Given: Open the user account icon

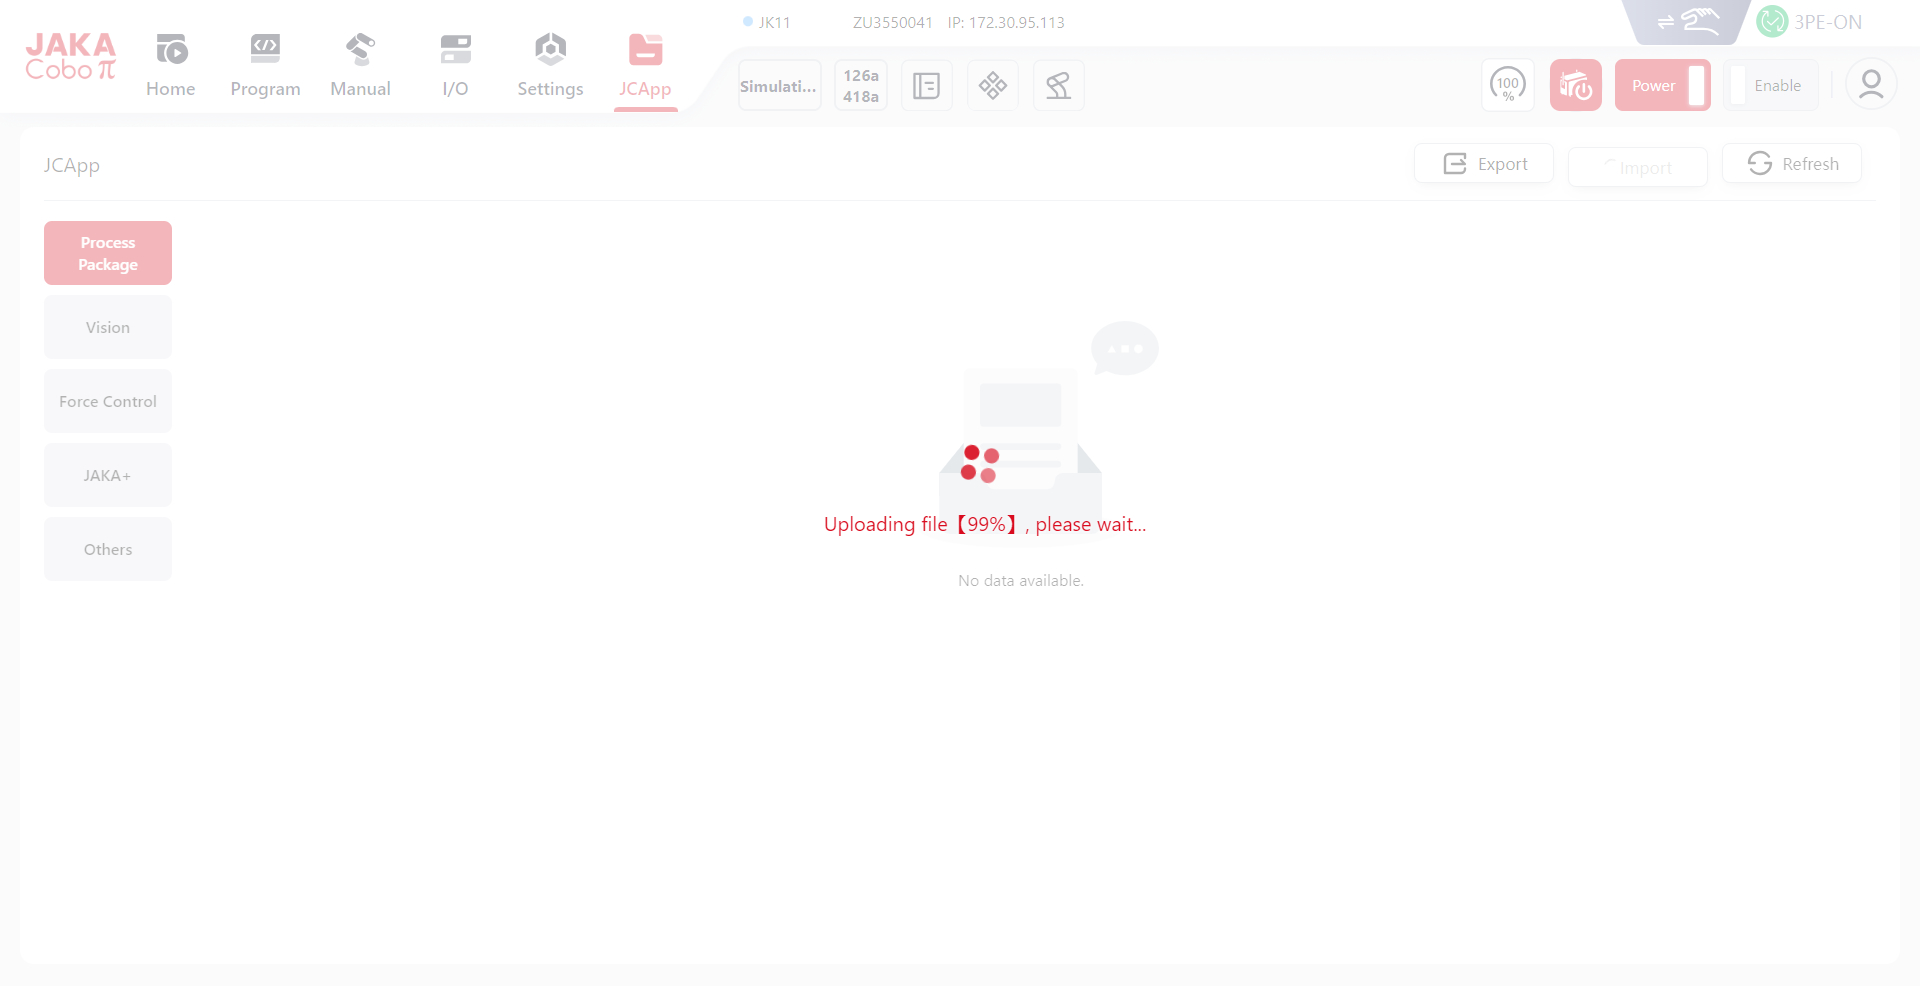Looking at the screenshot, I should [1870, 85].
